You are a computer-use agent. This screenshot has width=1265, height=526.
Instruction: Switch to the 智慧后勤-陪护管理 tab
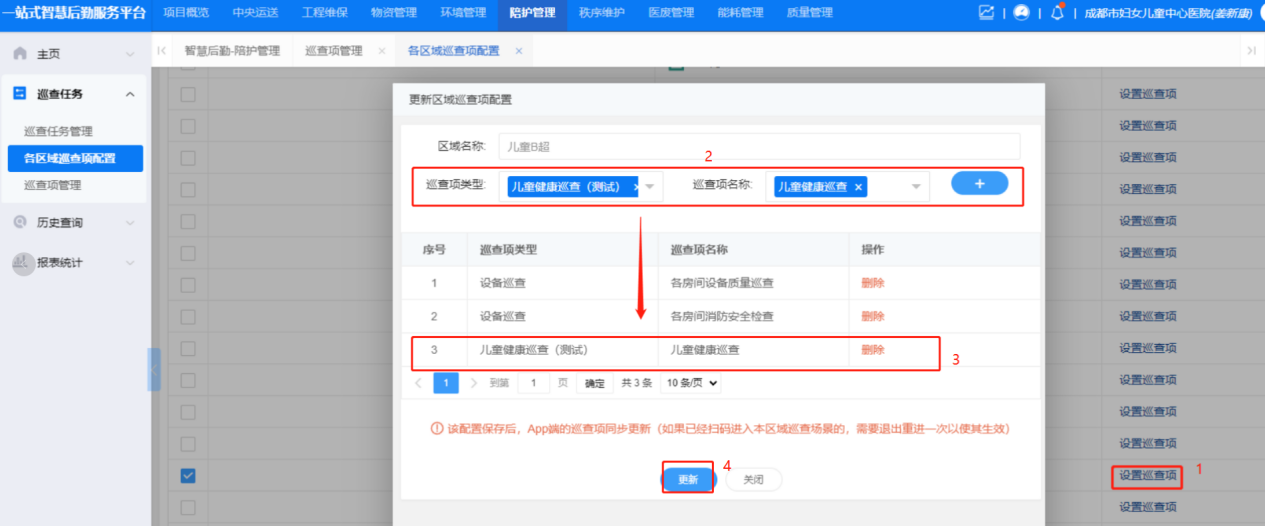click(232, 51)
